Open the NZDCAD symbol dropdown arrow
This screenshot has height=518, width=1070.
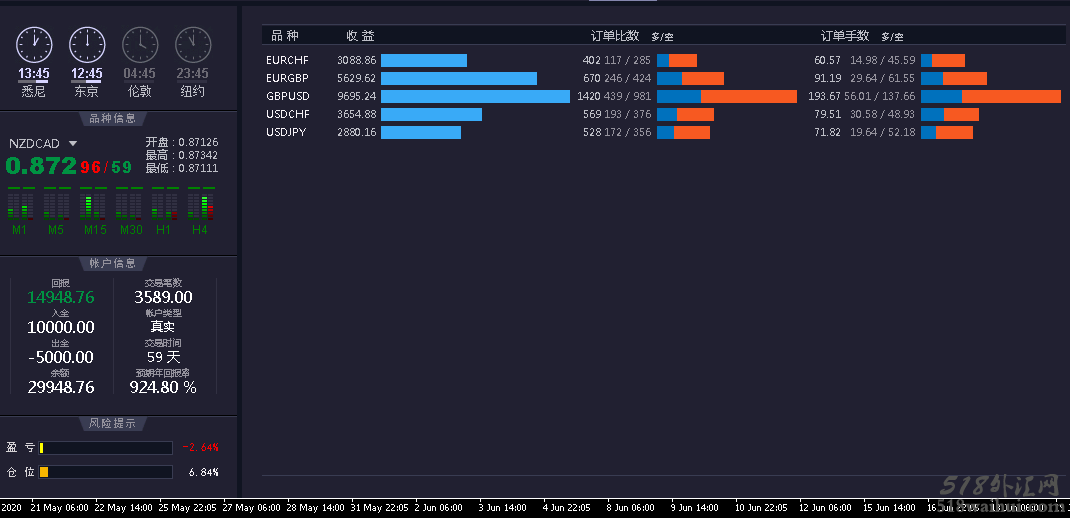[72, 144]
